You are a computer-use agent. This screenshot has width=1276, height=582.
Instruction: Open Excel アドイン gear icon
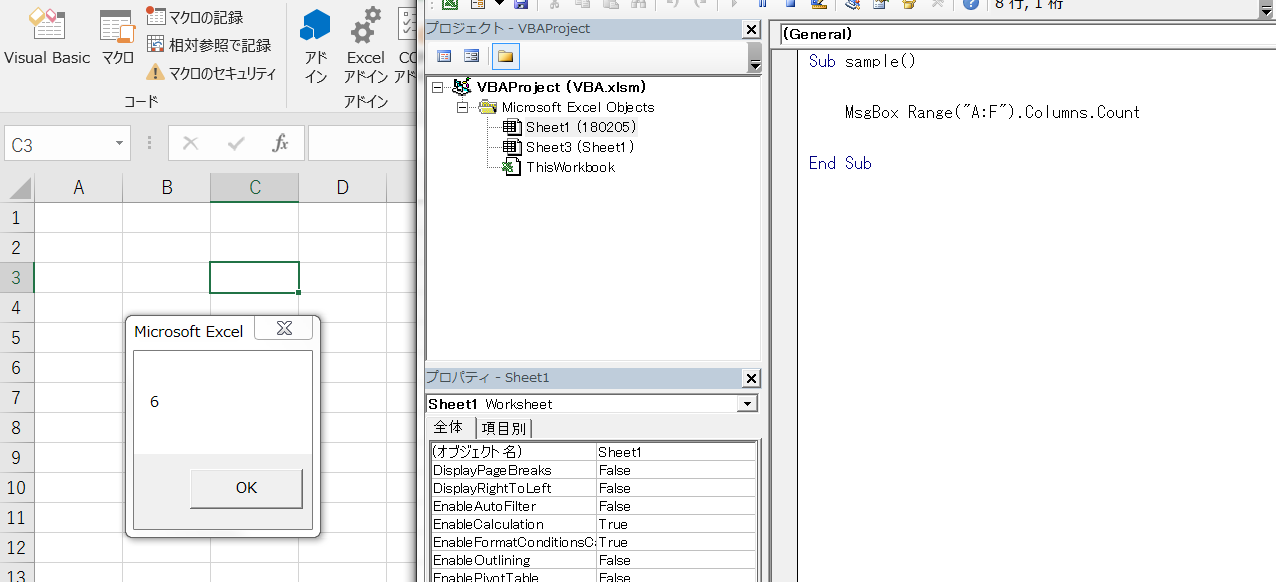tap(366, 45)
